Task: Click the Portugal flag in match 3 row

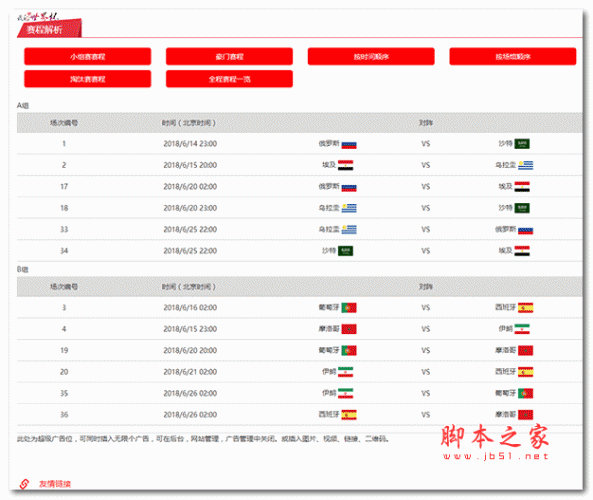Action: tap(349, 308)
